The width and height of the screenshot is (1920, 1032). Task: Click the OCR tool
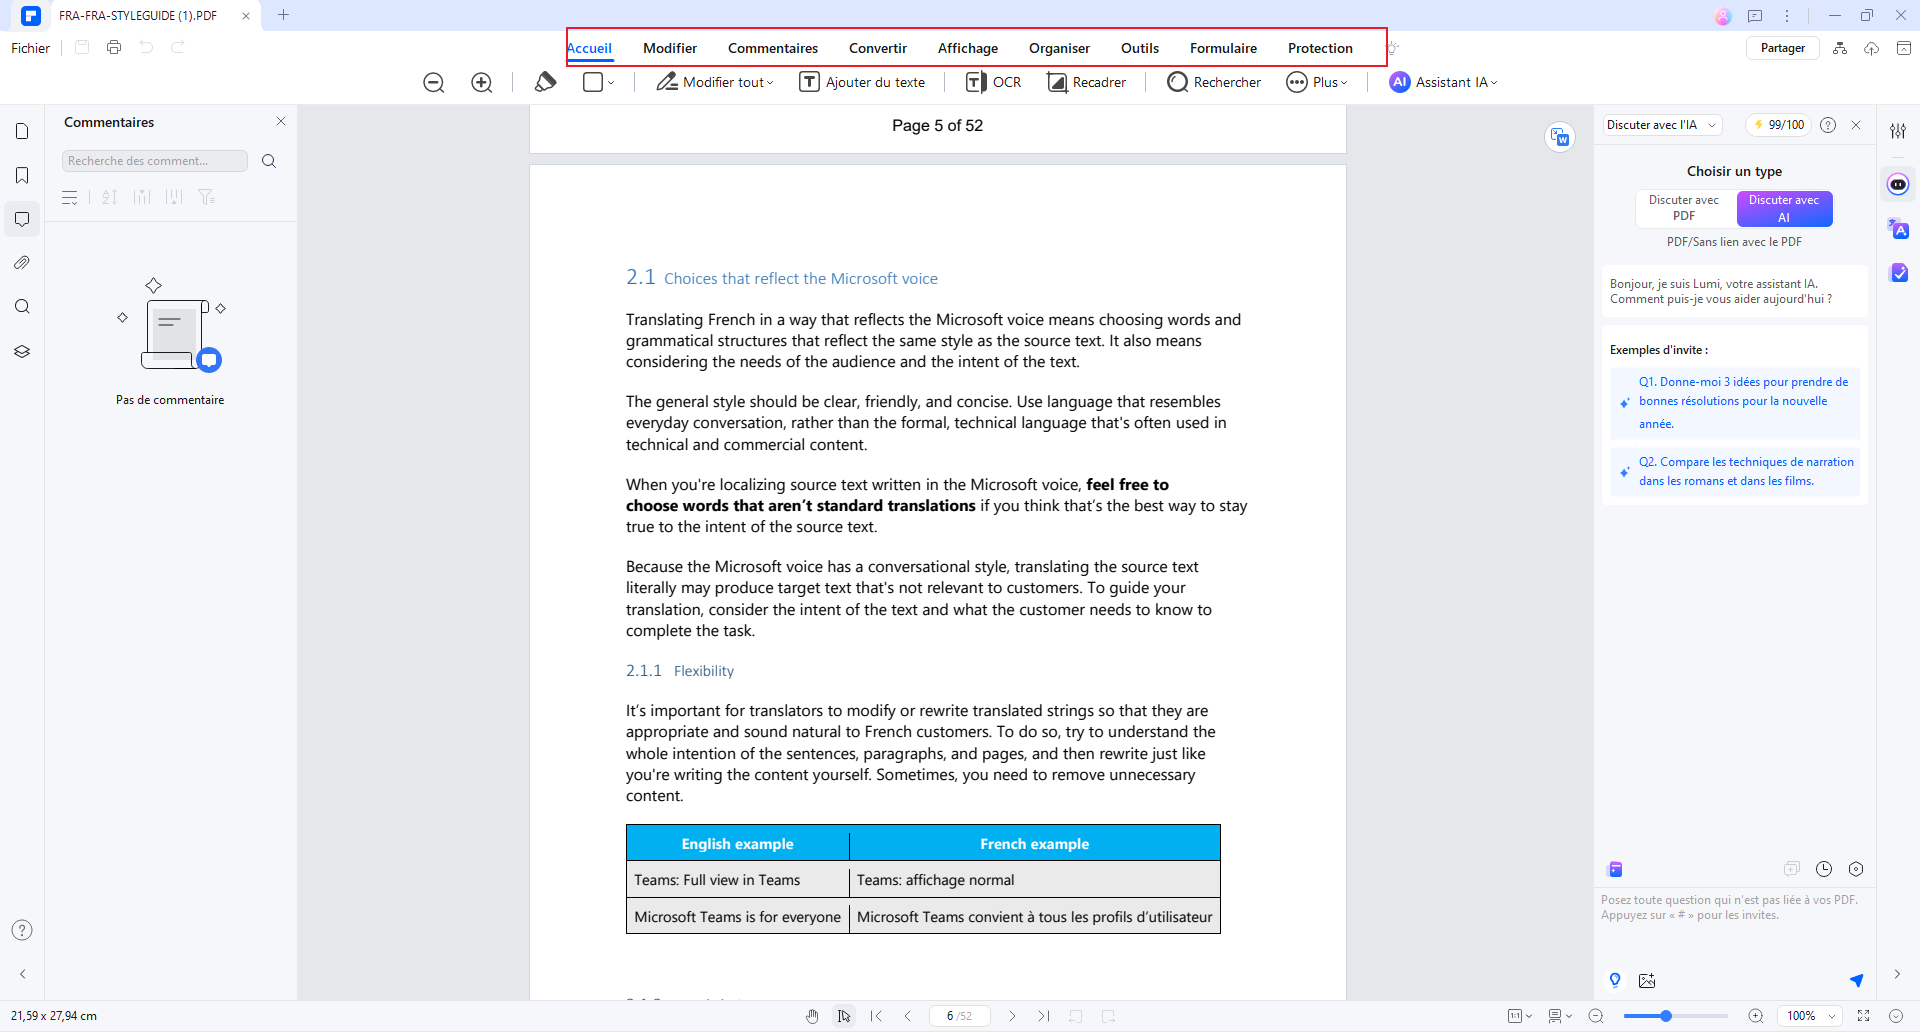coord(993,82)
